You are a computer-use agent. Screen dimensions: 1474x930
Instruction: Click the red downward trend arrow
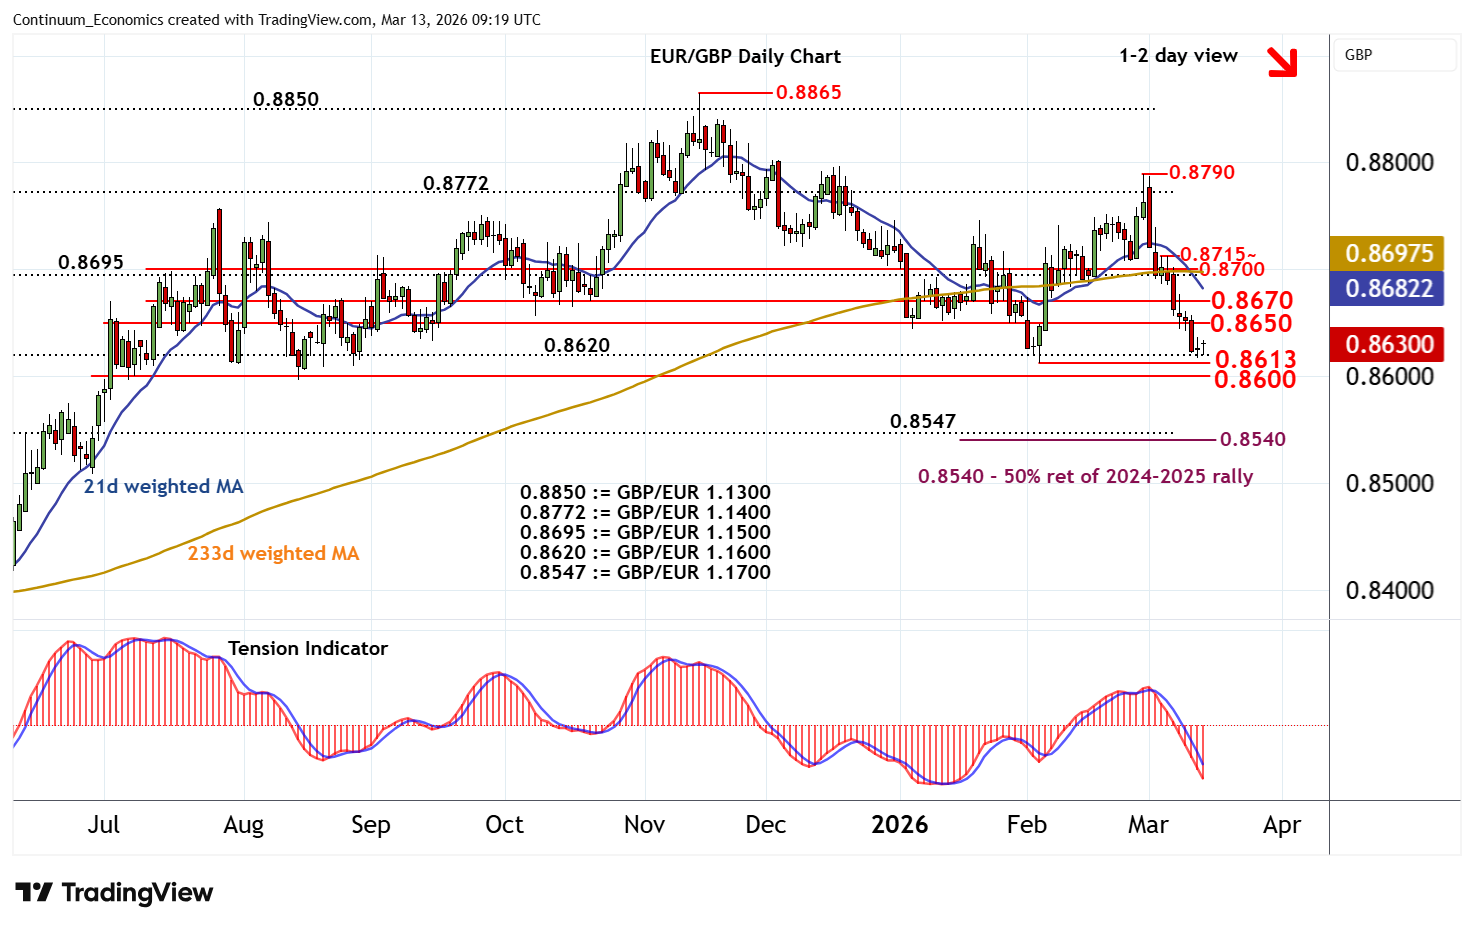[x=1281, y=62]
